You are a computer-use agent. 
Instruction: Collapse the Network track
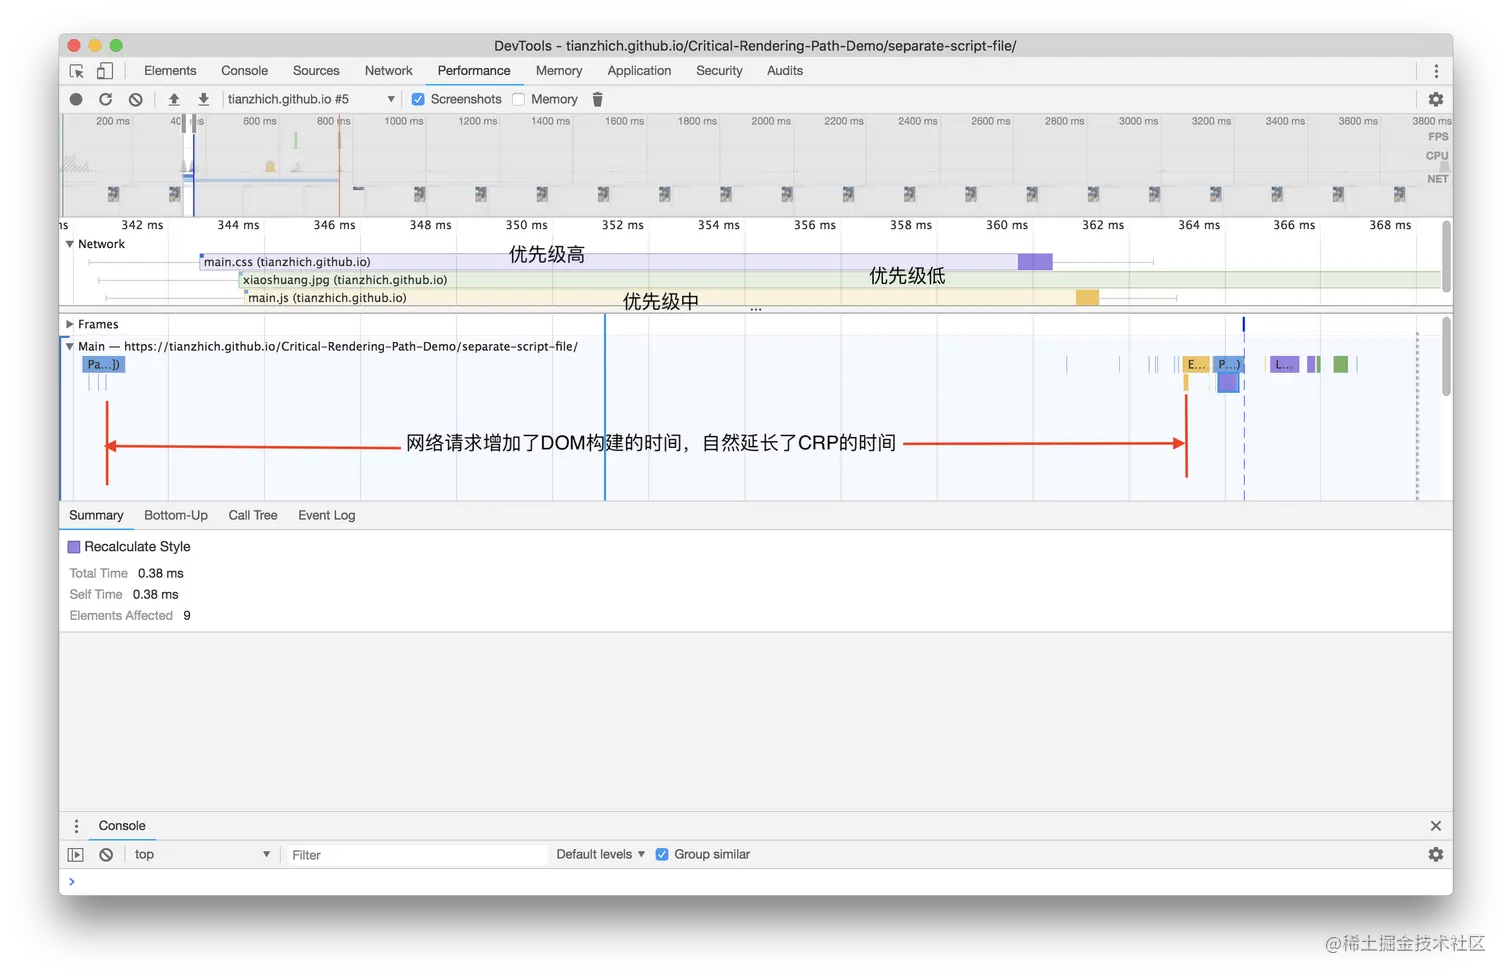point(69,244)
